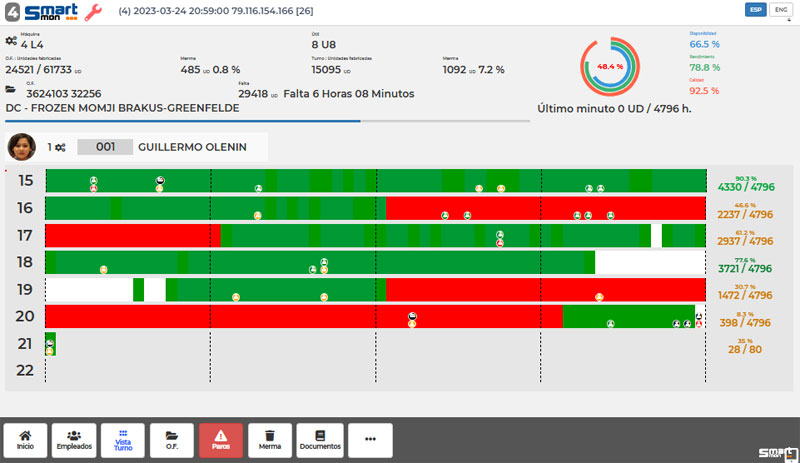Viewport: 800px width, 463px height.
Task: Click the order progress bar under product name
Action: pyautogui.click(x=267, y=121)
